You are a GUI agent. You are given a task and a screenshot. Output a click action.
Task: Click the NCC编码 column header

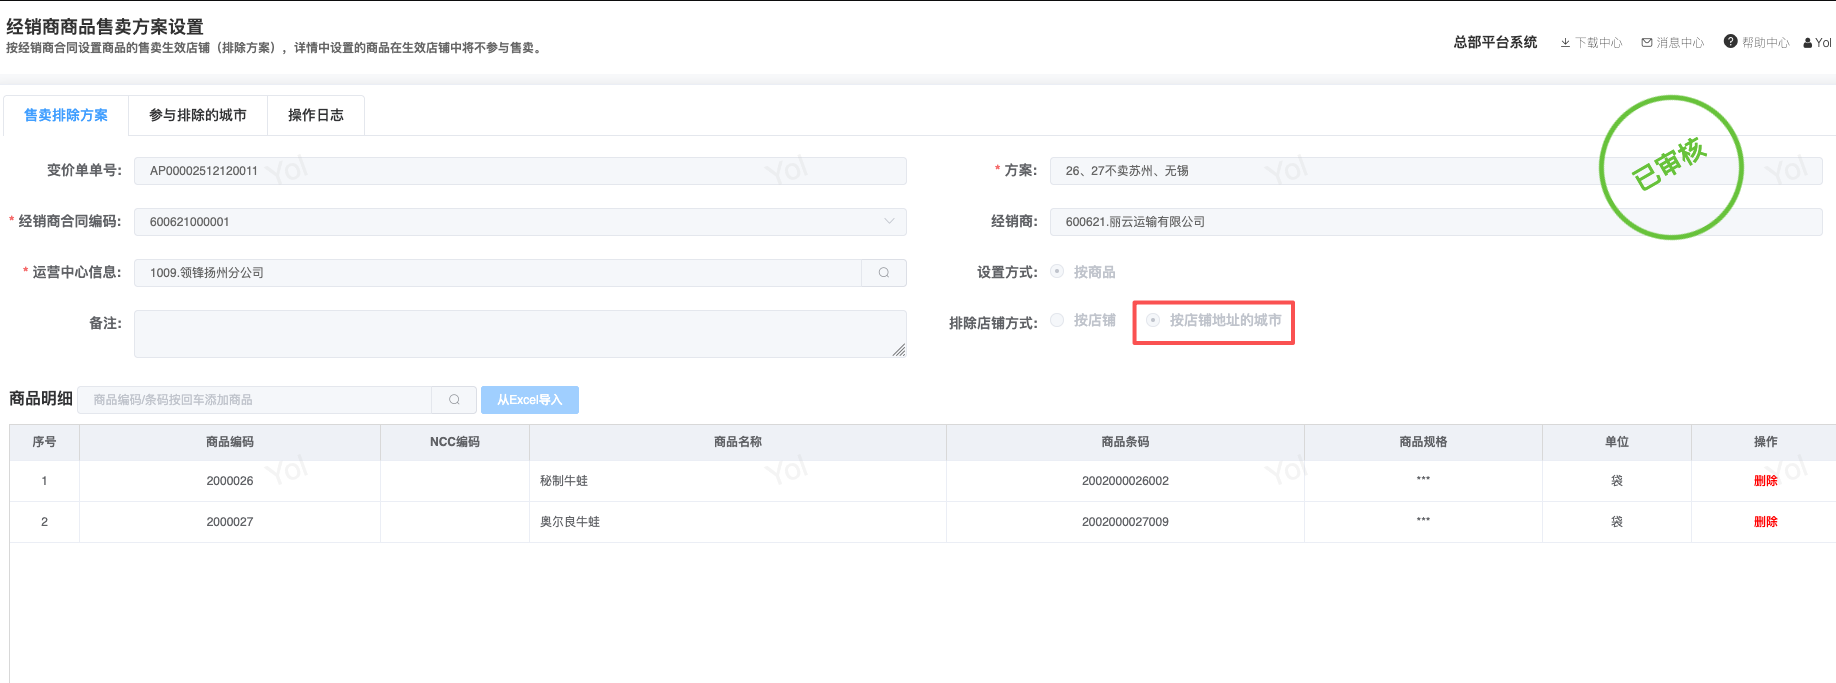click(x=455, y=442)
